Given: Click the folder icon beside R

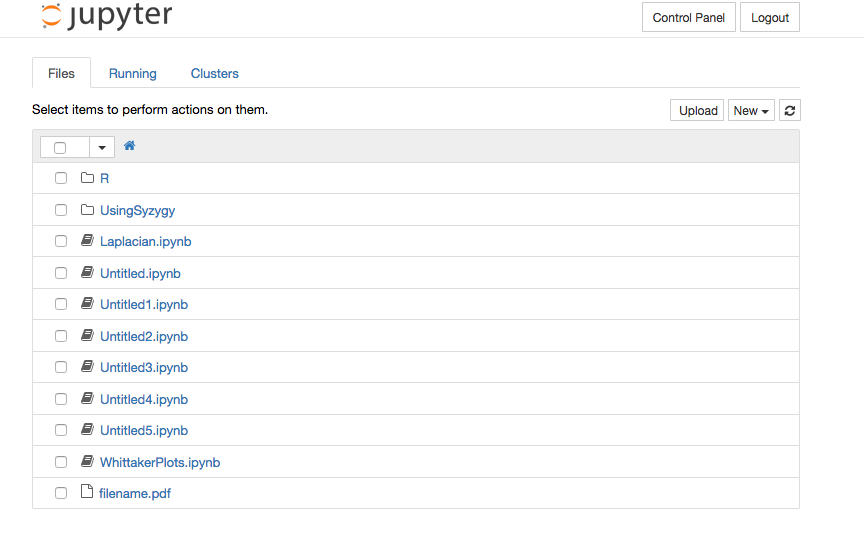Looking at the screenshot, I should [87, 178].
